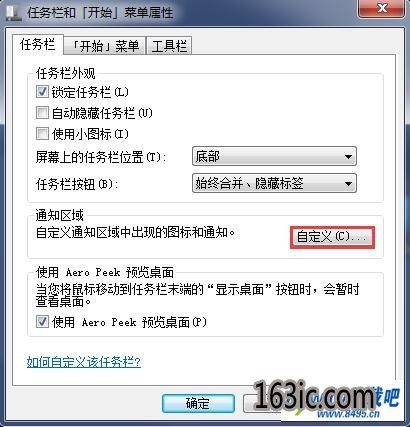The height and width of the screenshot is (427, 410).
Task: Open the 底部 taskbar position combo box
Action: 274,156
